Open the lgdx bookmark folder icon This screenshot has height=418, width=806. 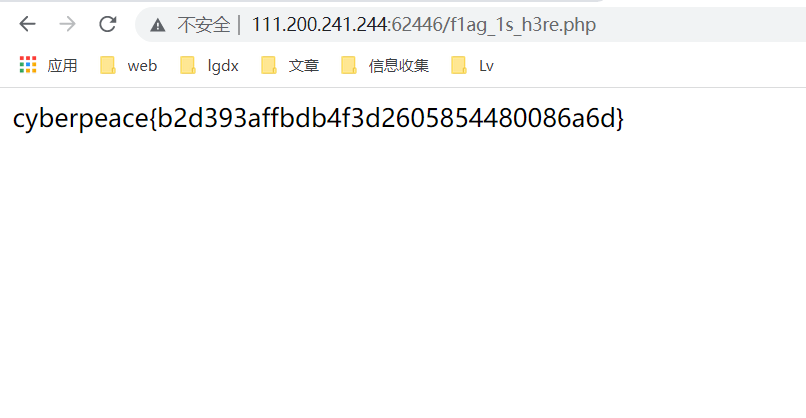click(188, 65)
